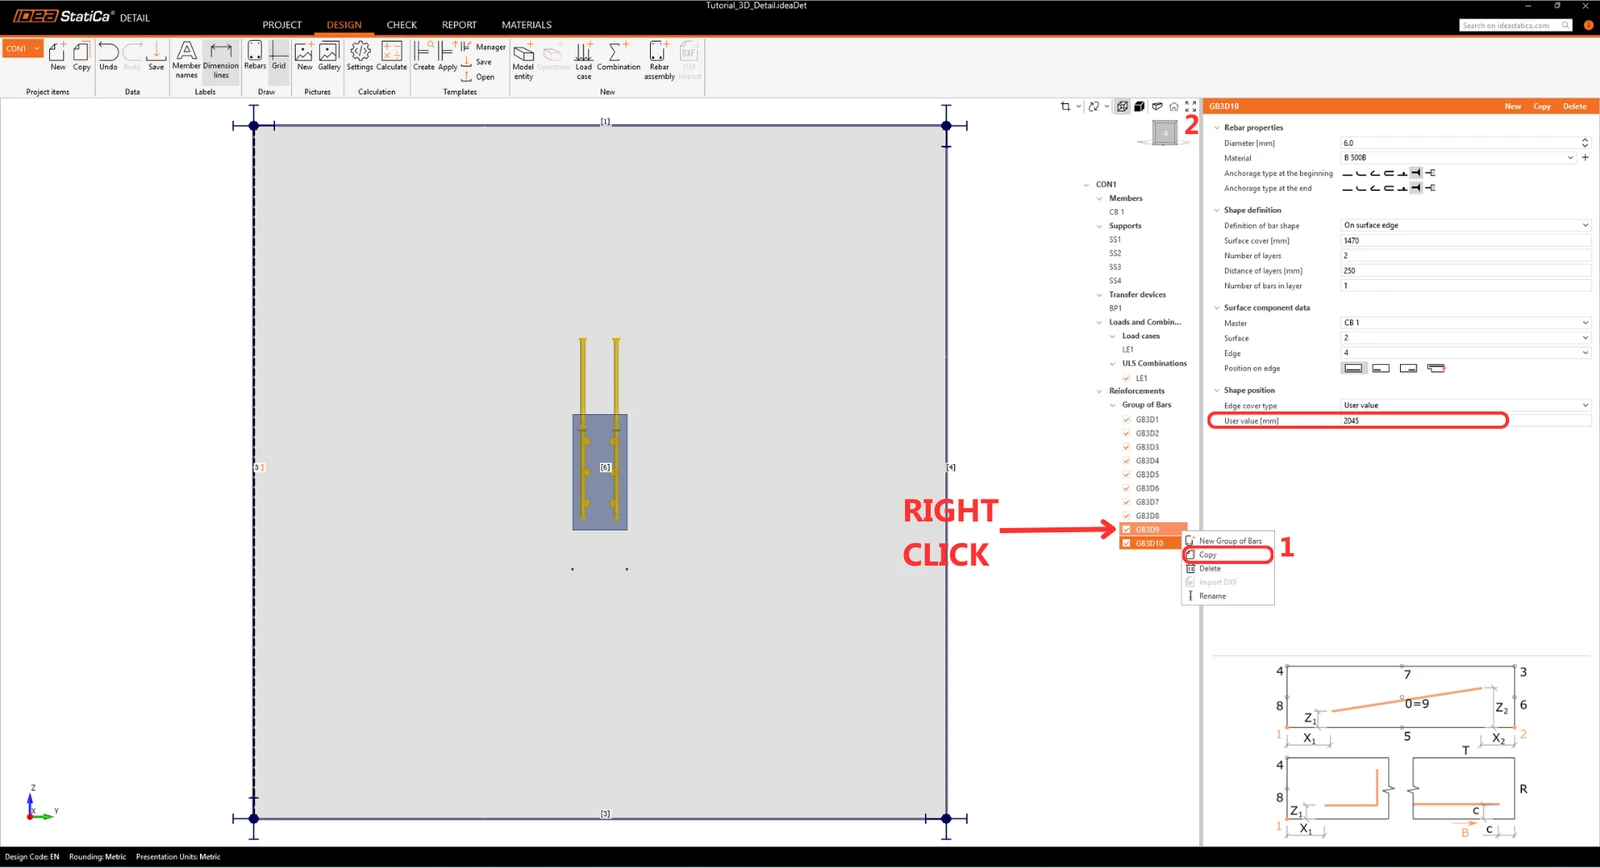
Task: Click the Undo icon
Action: click(108, 57)
